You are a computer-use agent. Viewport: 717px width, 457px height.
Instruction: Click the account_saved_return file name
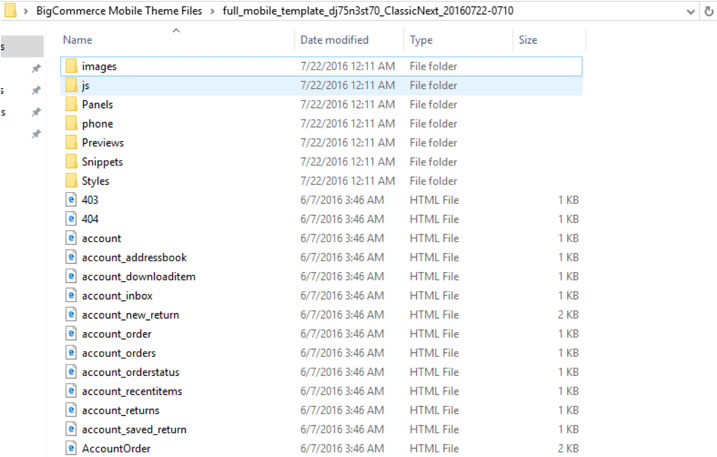[x=134, y=430]
